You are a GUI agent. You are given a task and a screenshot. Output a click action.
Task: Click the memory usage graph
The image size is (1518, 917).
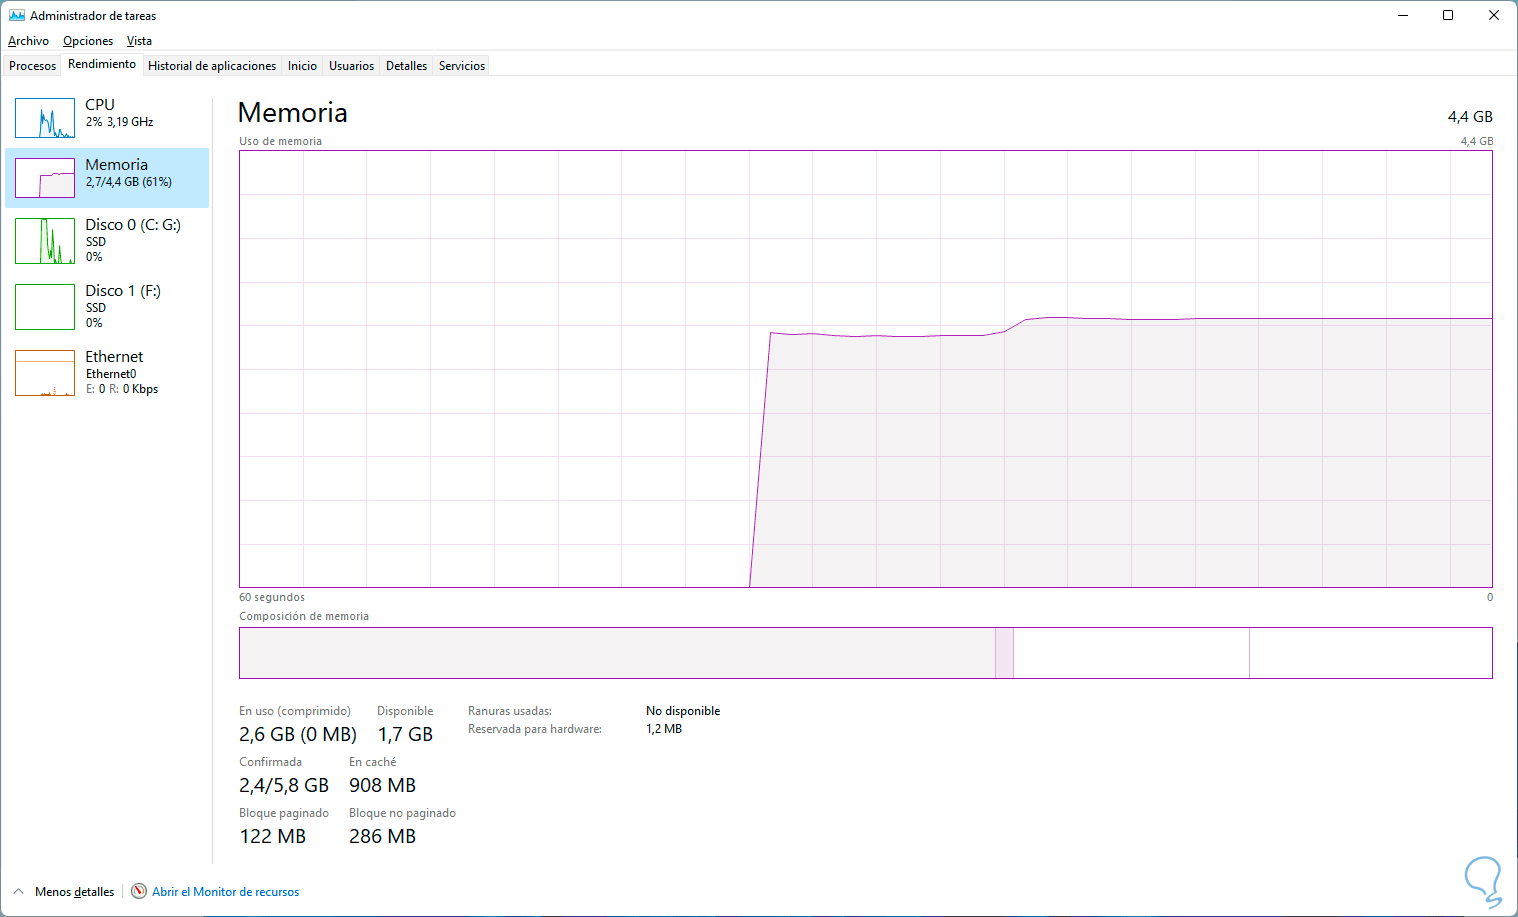866,369
